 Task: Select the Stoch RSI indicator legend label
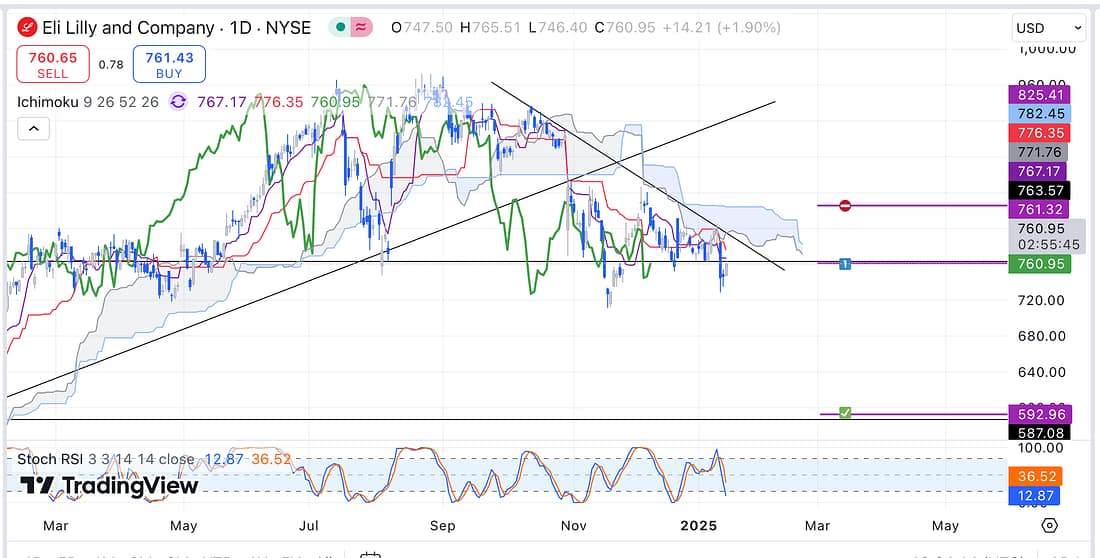point(105,459)
